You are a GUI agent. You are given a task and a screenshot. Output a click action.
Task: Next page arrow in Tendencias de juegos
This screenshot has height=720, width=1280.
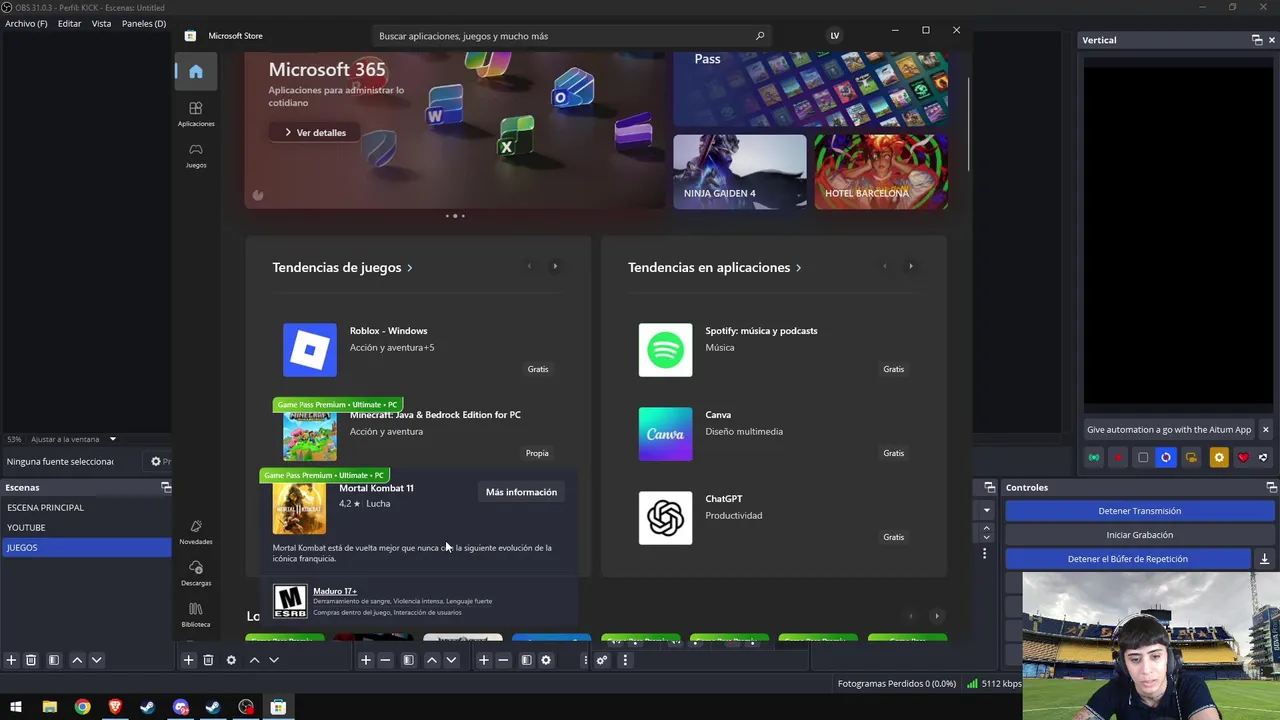coord(555,266)
